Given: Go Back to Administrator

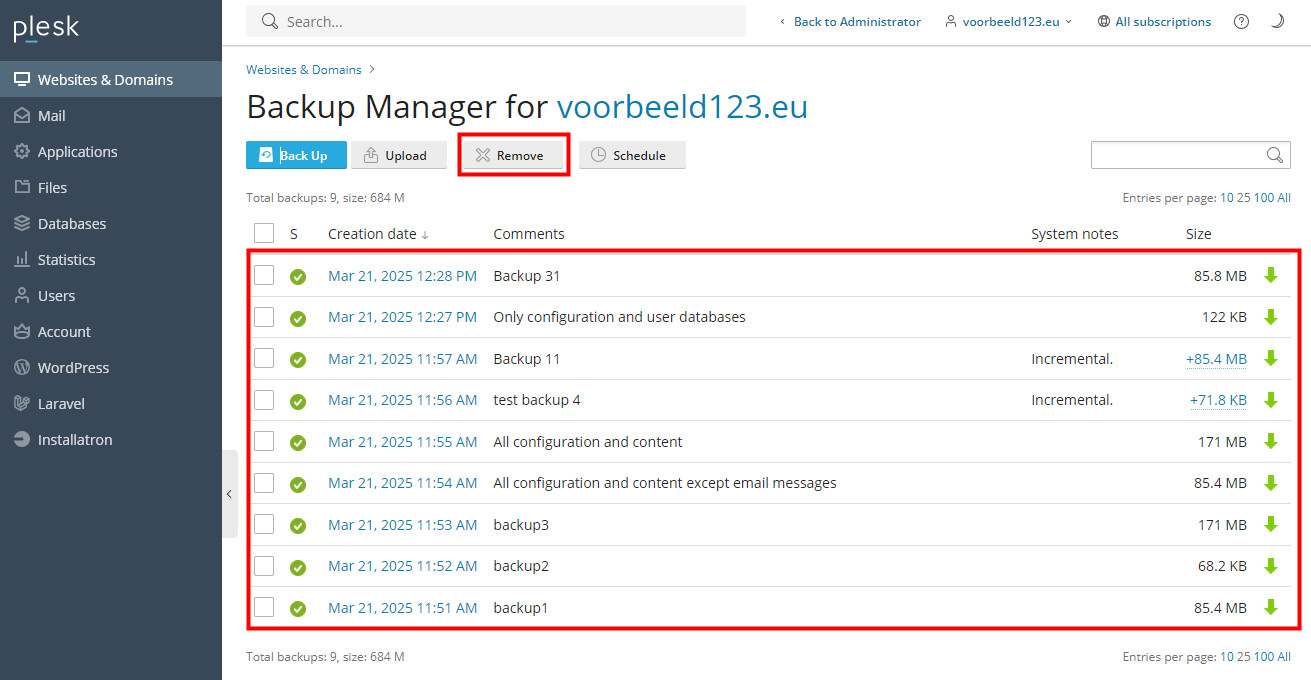Looking at the screenshot, I should (x=850, y=21).
